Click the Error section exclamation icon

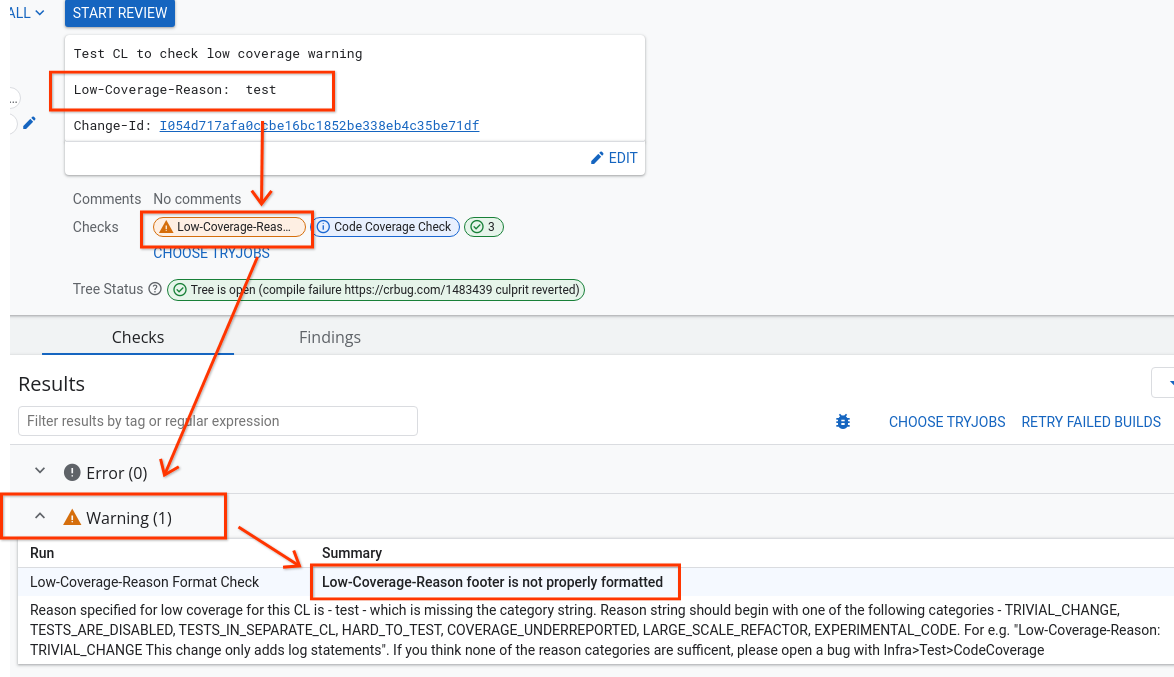[72, 473]
